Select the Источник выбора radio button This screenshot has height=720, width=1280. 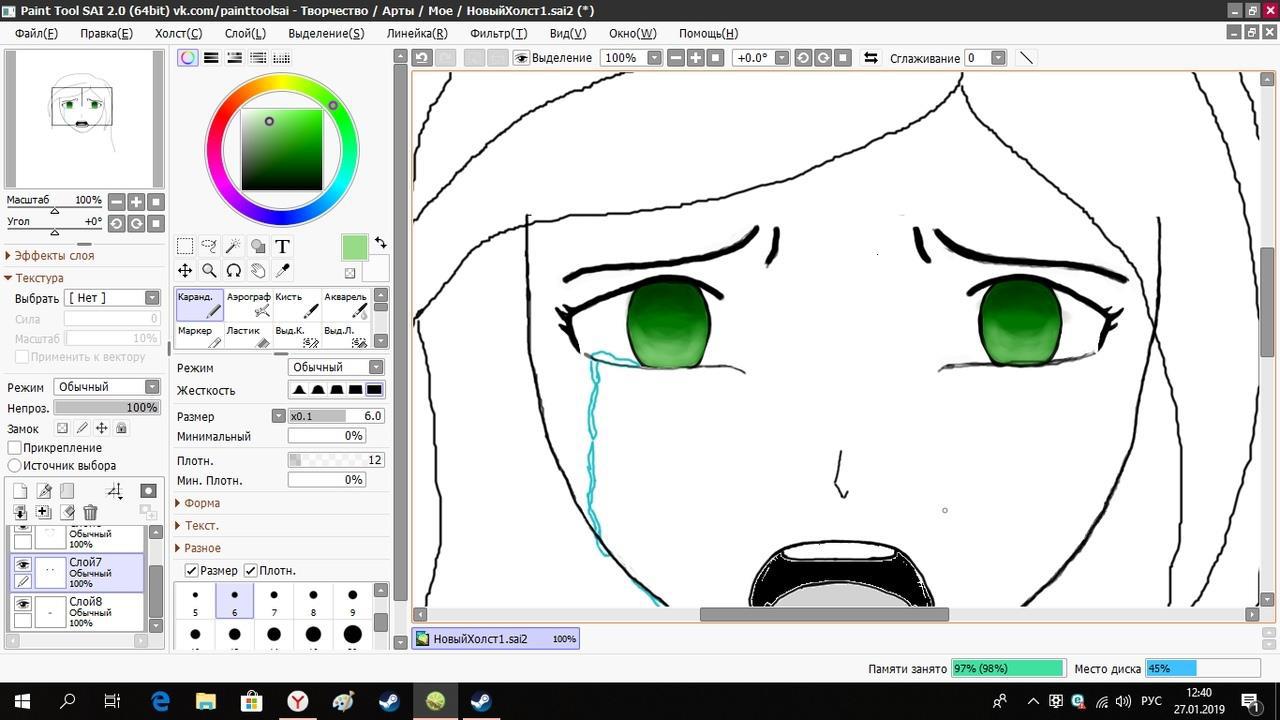(x=15, y=466)
